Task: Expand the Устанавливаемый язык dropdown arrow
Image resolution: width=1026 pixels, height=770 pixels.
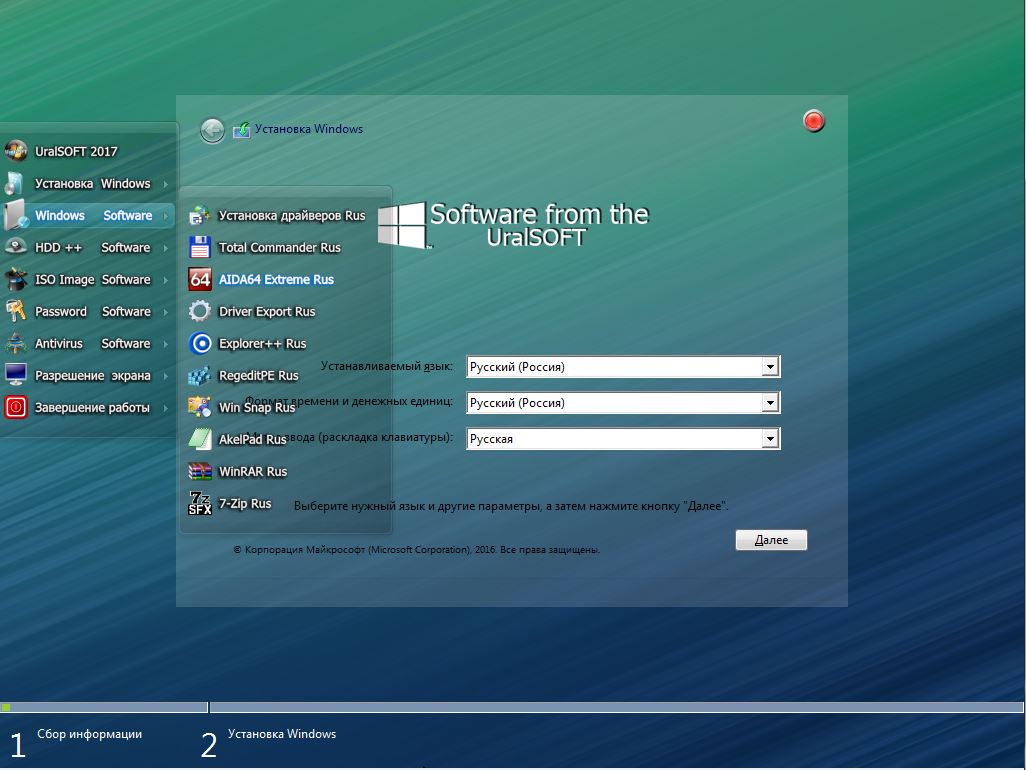Action: tap(770, 366)
